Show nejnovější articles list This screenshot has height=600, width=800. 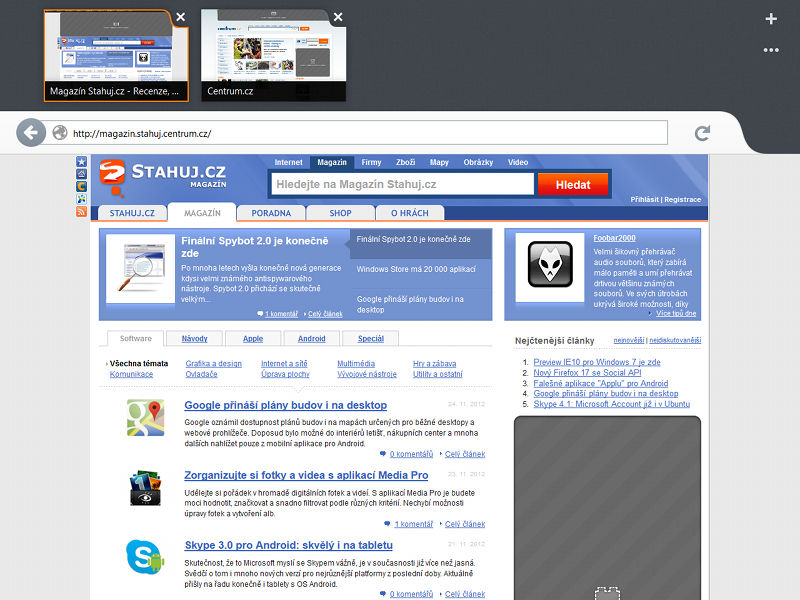pyautogui.click(x=629, y=340)
